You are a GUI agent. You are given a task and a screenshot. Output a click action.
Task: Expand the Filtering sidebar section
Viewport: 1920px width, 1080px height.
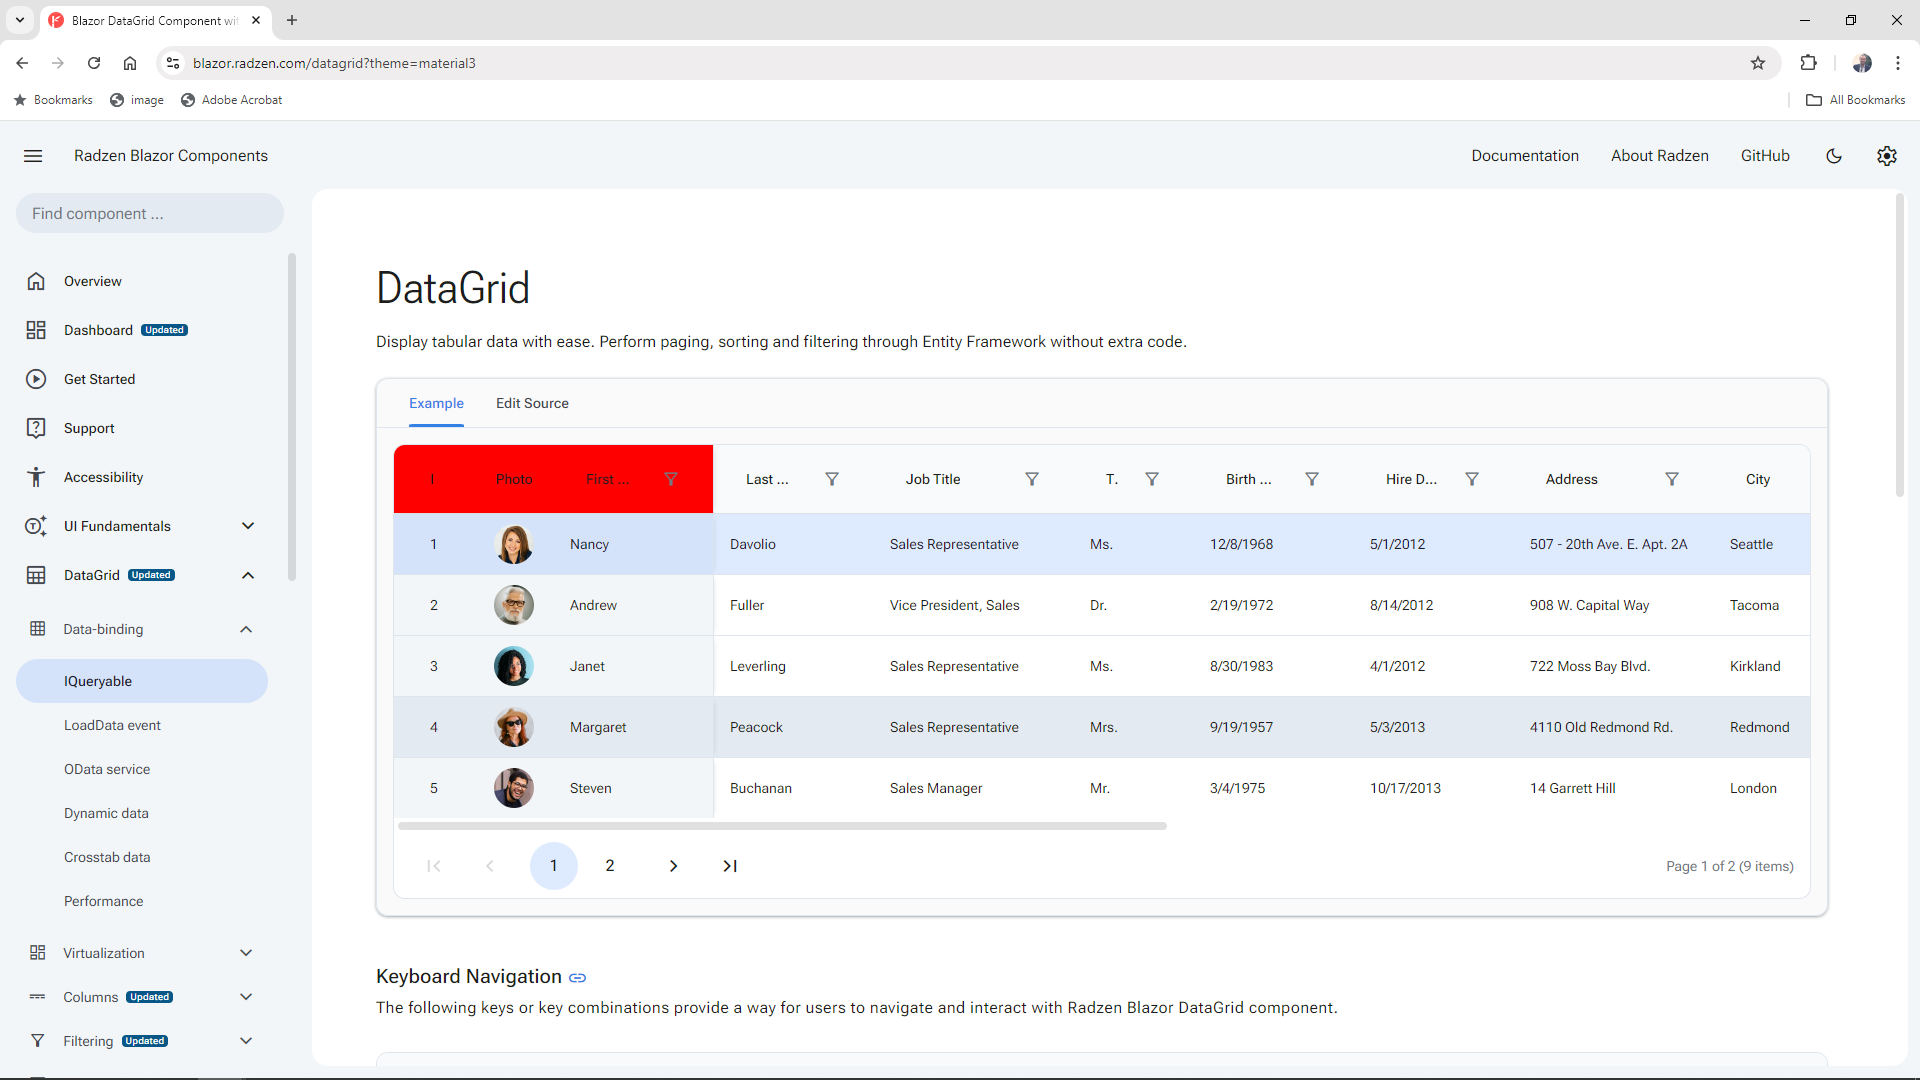[x=246, y=1041]
